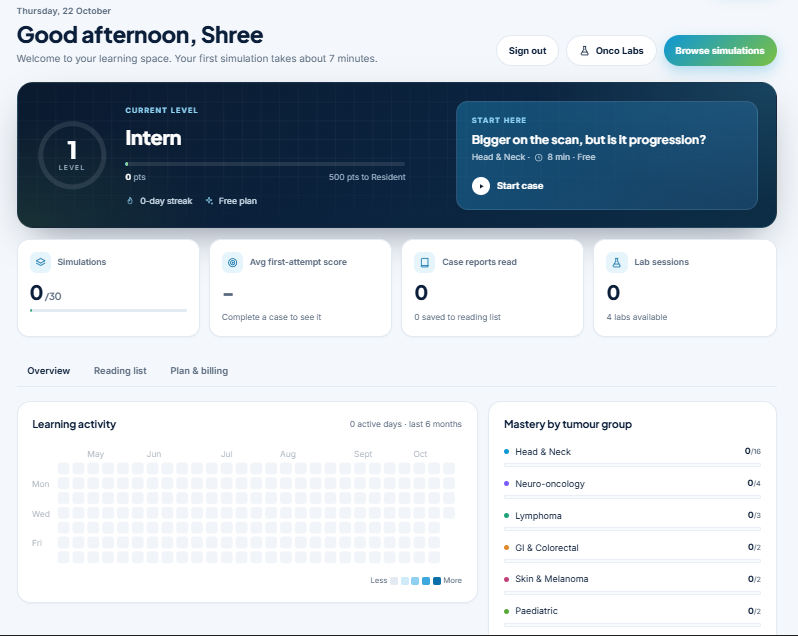Start the Head & Neck case
The image size is (798, 636).
pyautogui.click(x=507, y=186)
